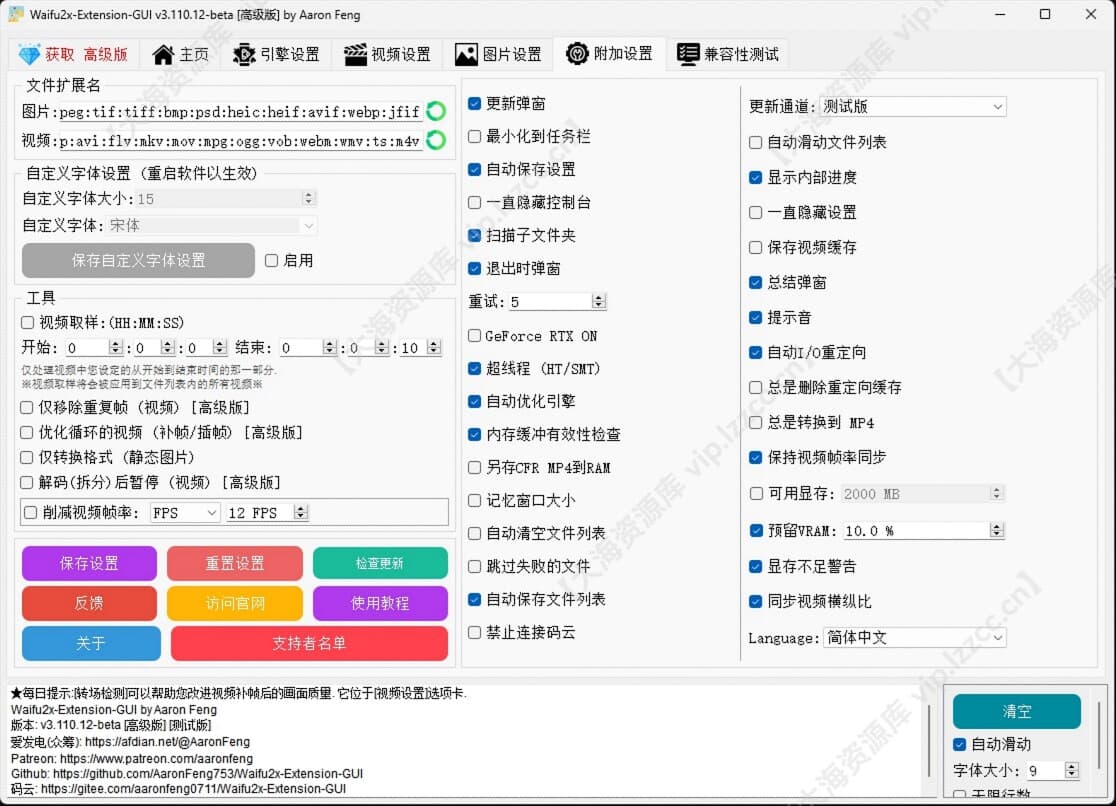Click the orange 访问官网 button

point(235,604)
